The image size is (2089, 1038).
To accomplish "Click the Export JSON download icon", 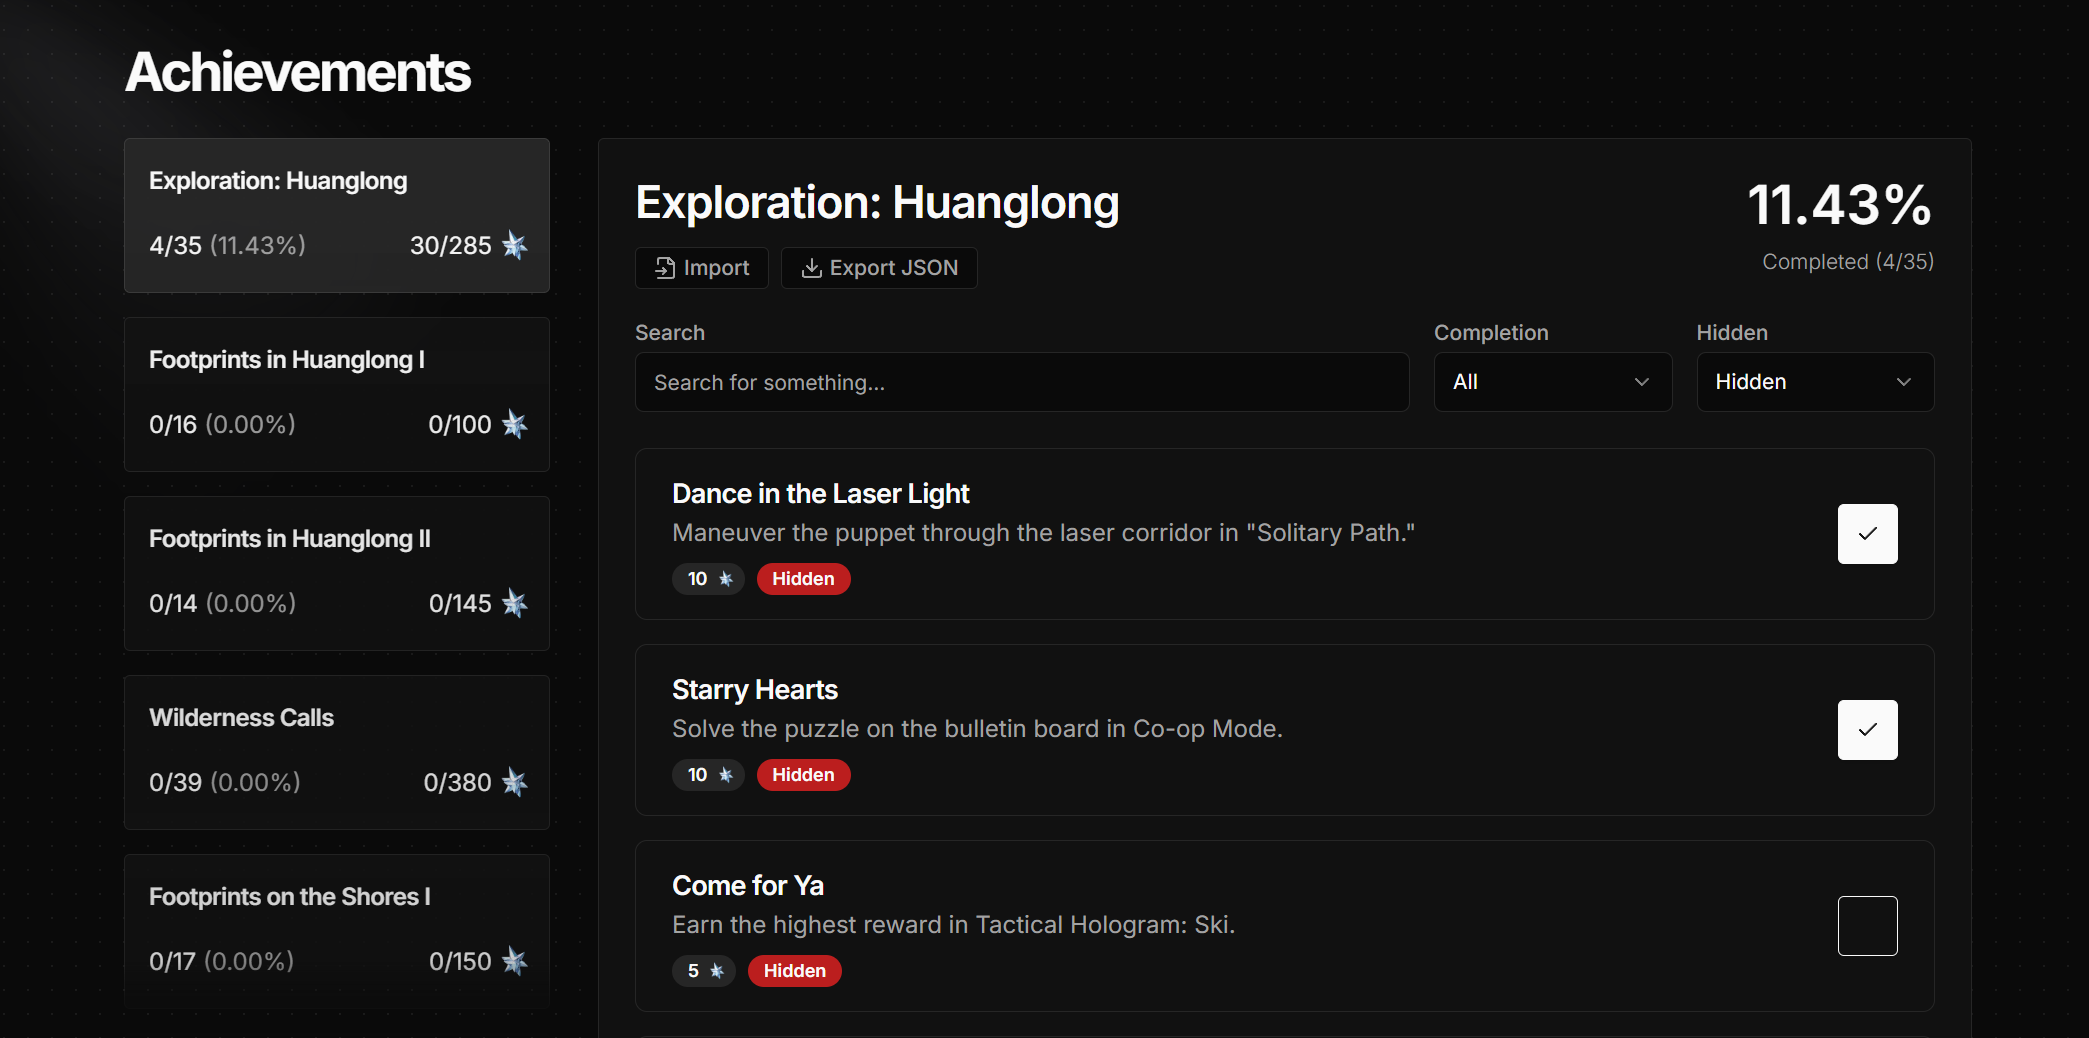I will tap(812, 268).
